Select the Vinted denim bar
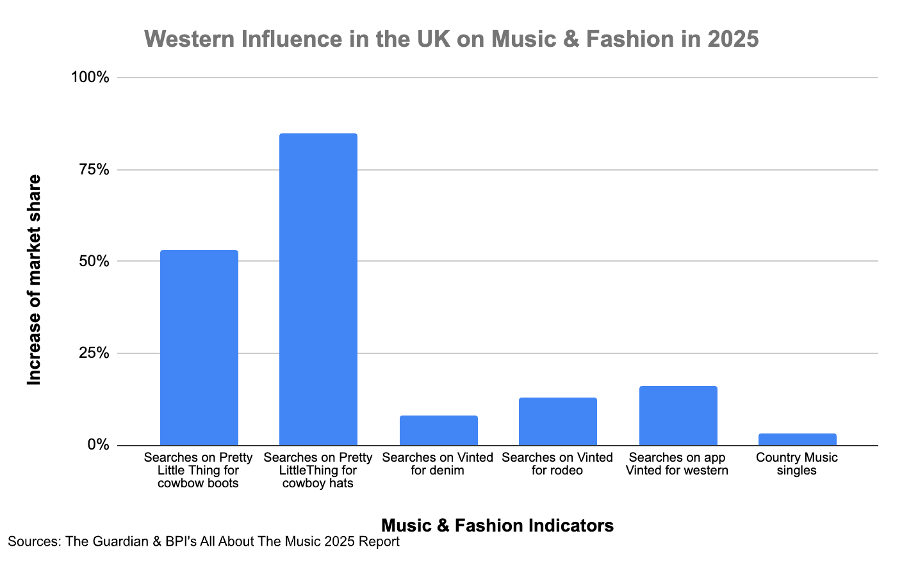 438,430
